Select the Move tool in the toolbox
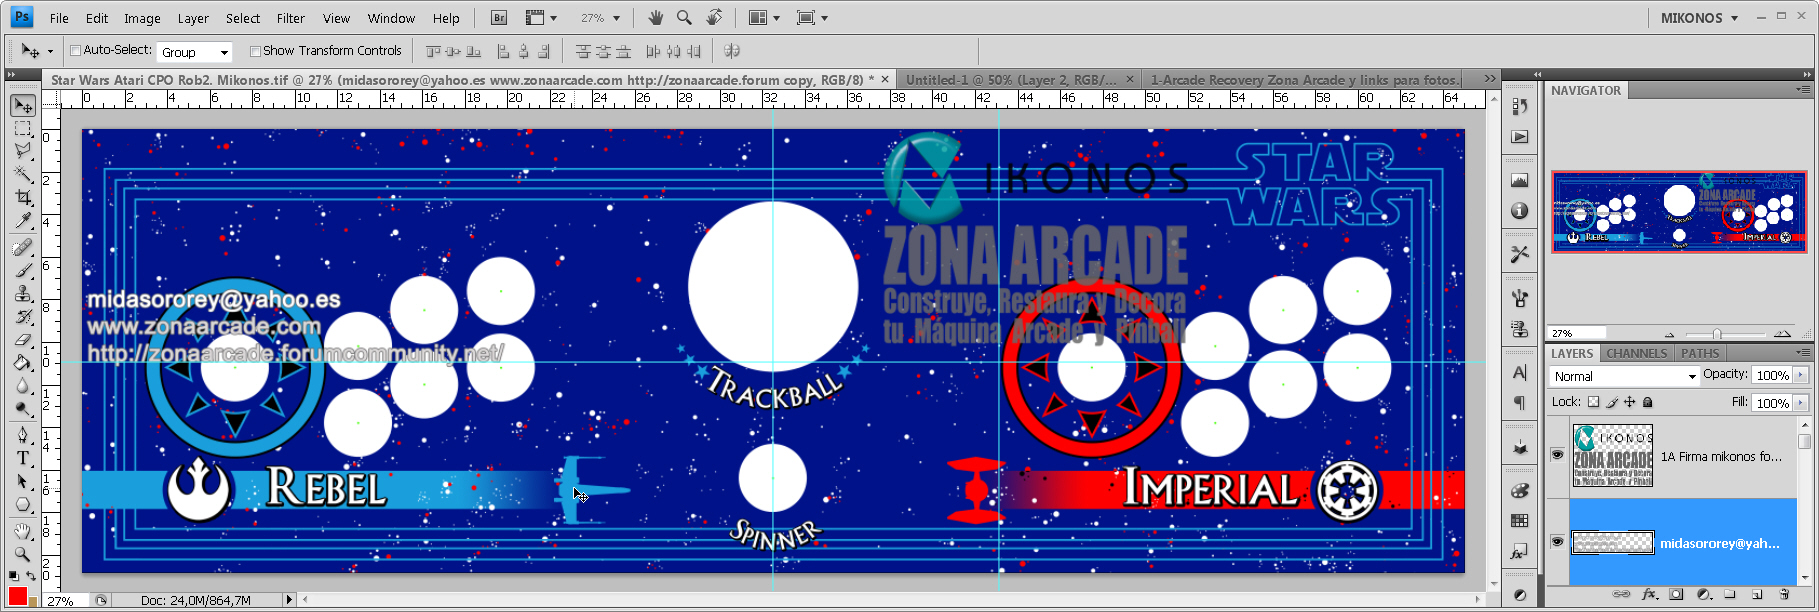Viewport: 1819px width, 612px height. coord(23,105)
